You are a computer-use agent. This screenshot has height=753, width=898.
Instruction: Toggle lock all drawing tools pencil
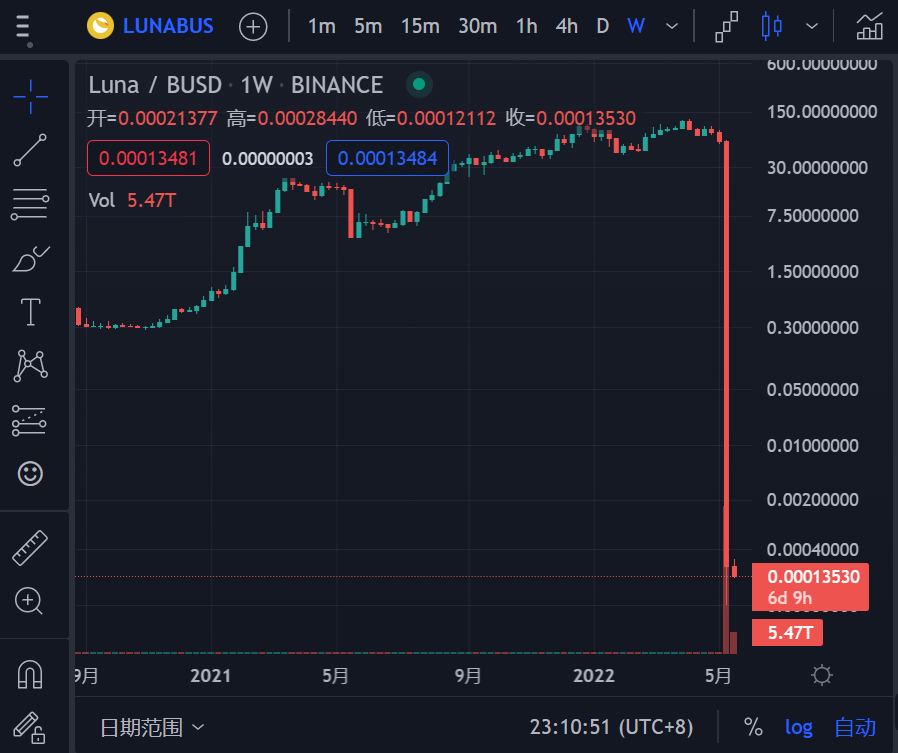click(x=29, y=727)
